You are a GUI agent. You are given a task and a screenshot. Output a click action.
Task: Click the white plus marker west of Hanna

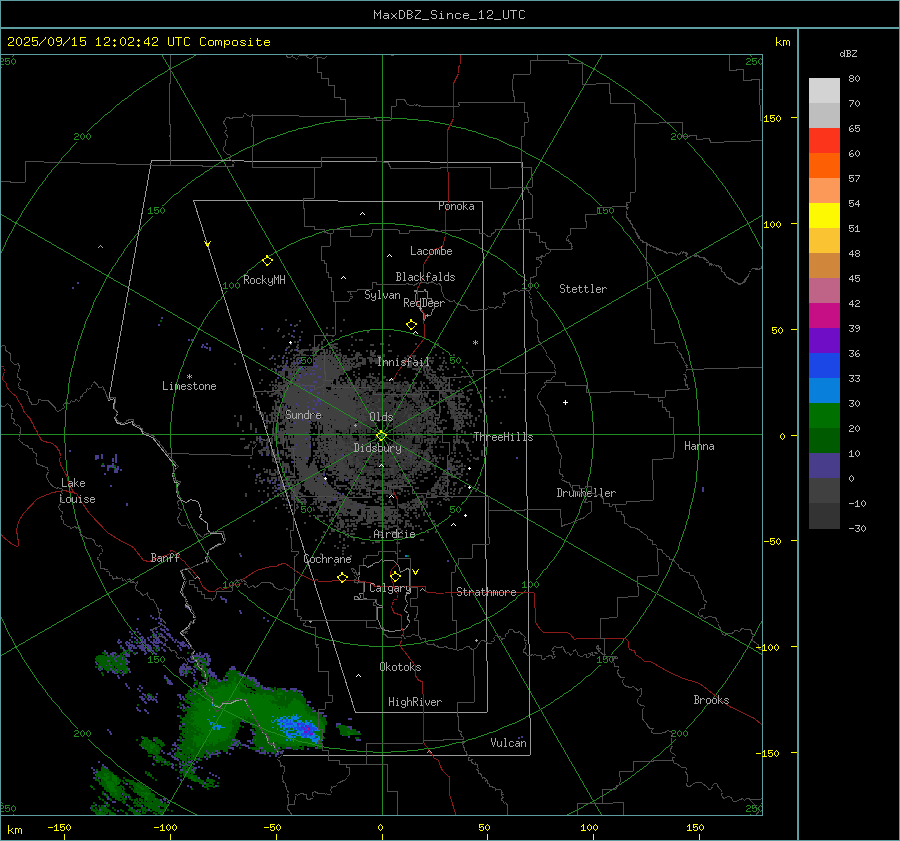[x=565, y=402]
